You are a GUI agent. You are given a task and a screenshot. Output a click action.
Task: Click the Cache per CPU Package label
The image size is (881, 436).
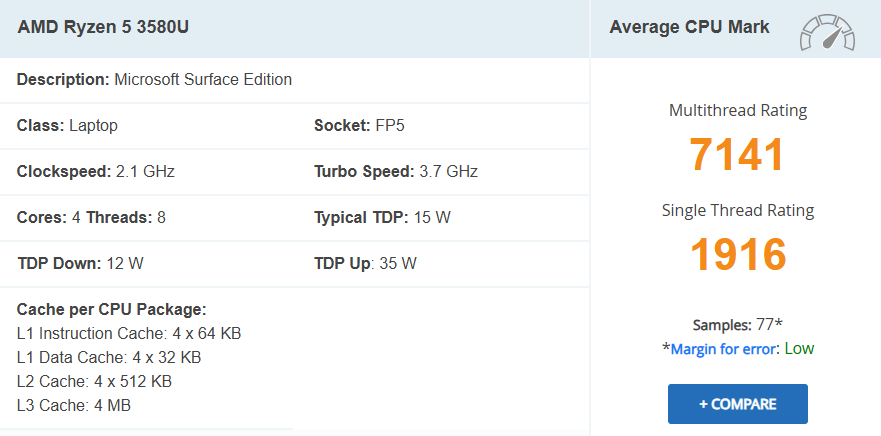coord(111,309)
